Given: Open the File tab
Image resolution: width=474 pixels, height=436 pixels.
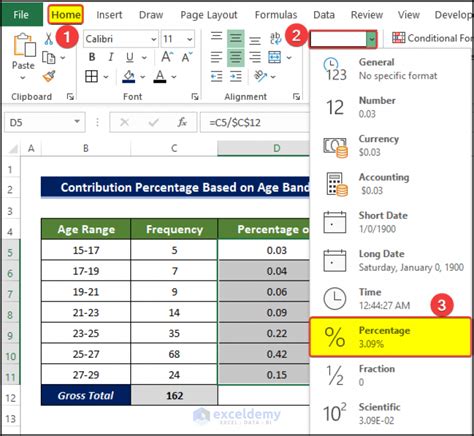Looking at the screenshot, I should (x=21, y=15).
